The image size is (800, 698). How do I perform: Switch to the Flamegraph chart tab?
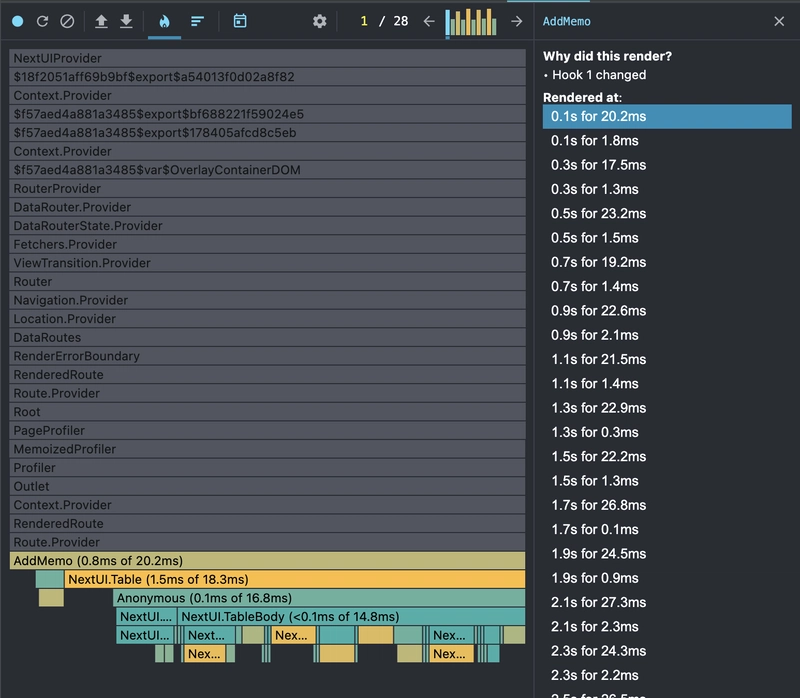[x=164, y=21]
